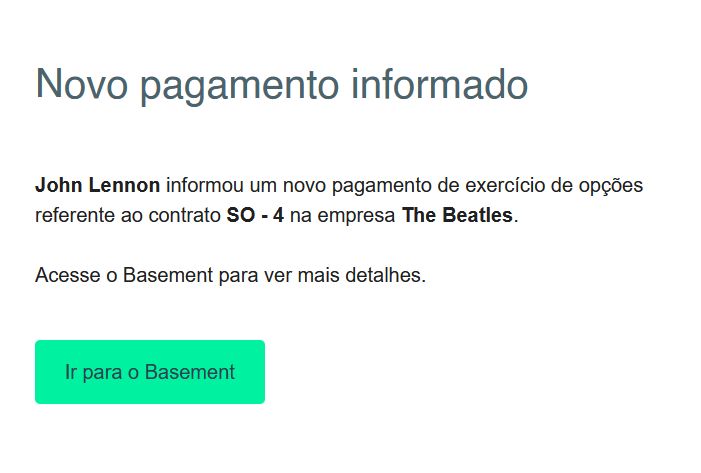Click the words "ver mais" in the last sentence
Viewport: 701px width, 473px height.
302,275
